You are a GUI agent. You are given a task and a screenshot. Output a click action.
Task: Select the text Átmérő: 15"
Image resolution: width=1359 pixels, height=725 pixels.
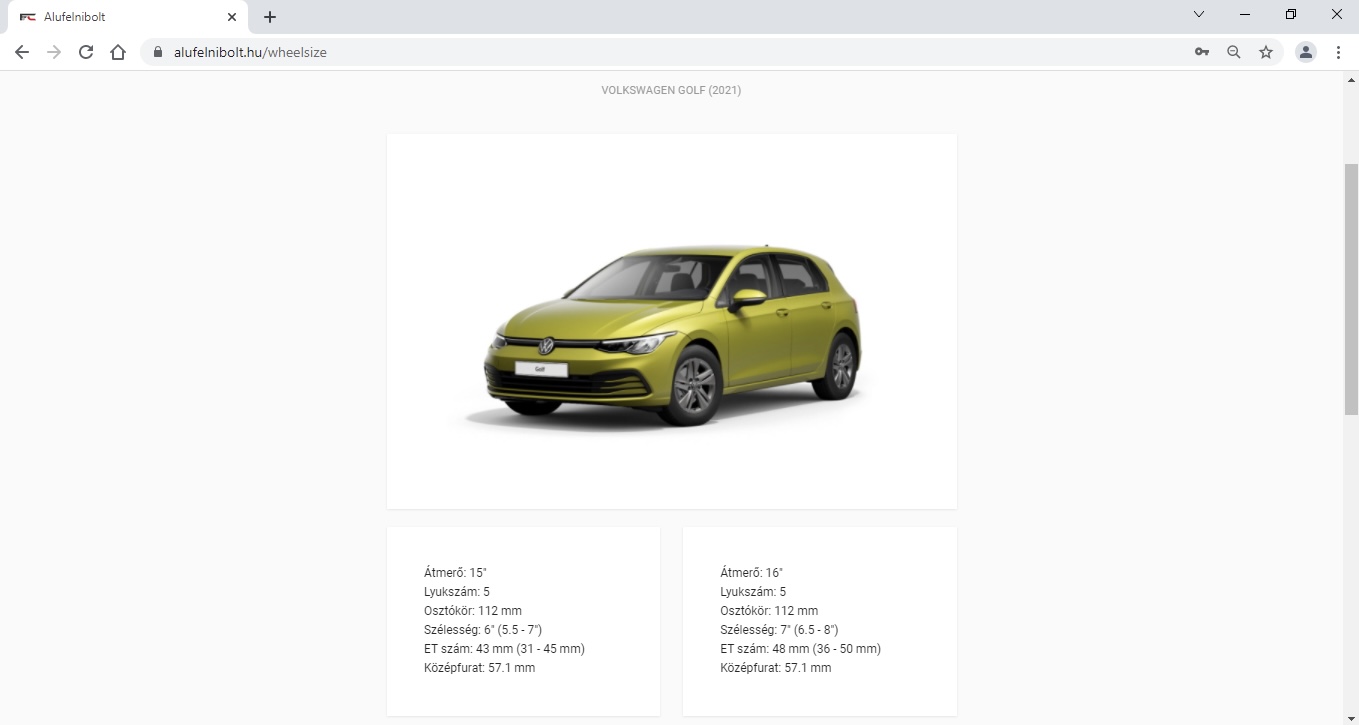click(455, 573)
